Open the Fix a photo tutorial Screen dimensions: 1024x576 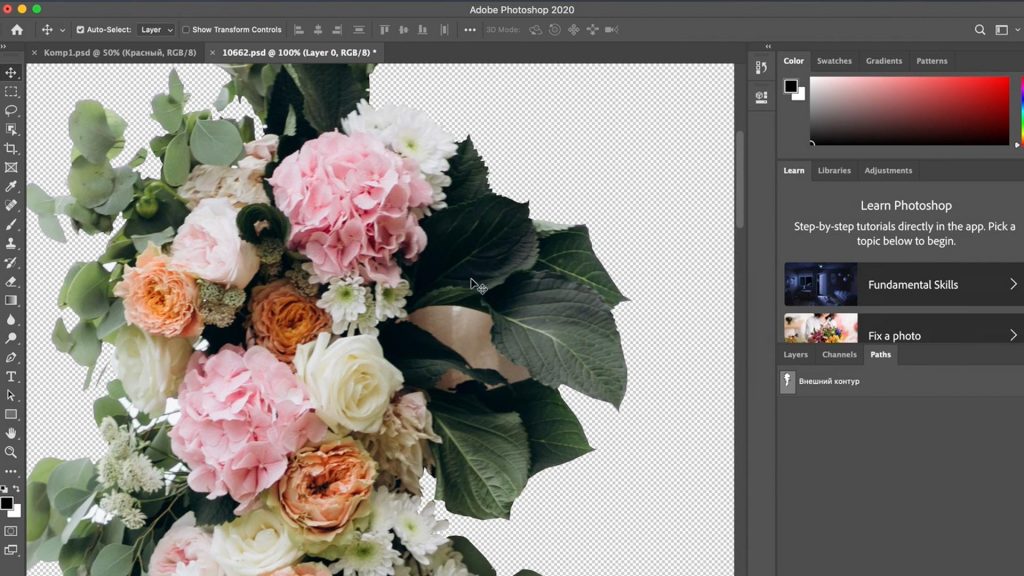pyautogui.click(x=894, y=335)
